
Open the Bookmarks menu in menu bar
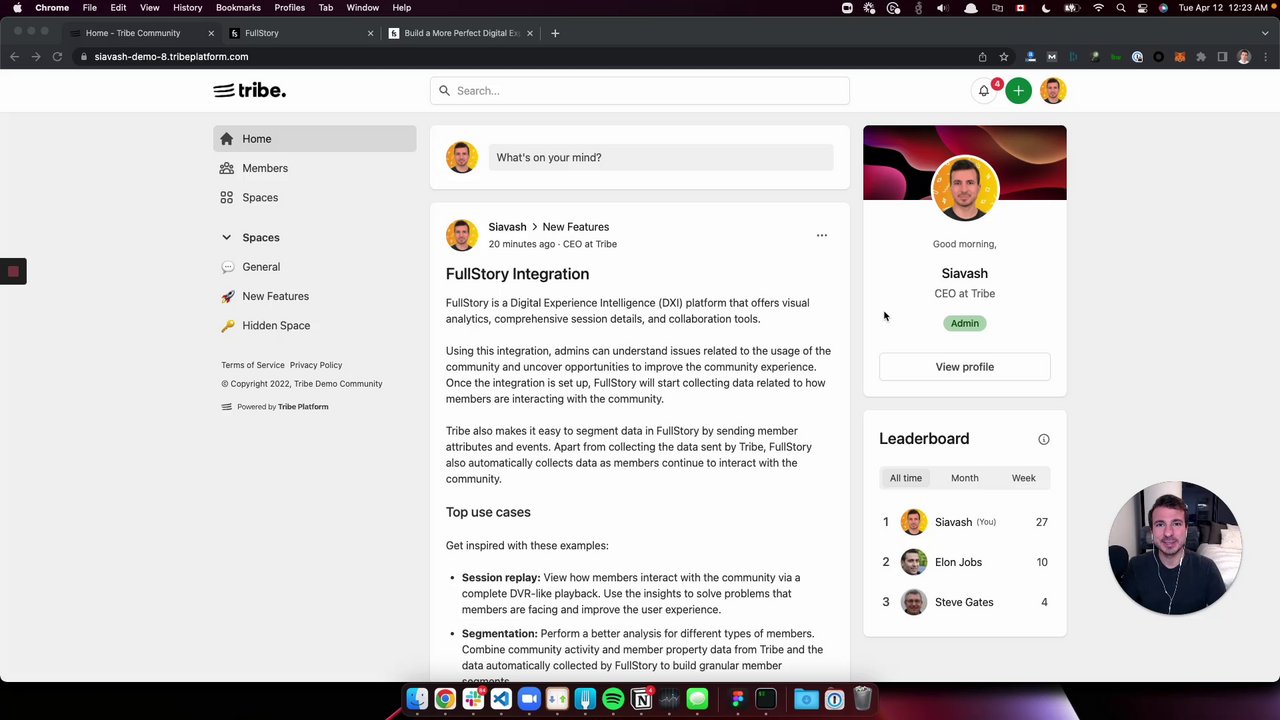(x=238, y=8)
